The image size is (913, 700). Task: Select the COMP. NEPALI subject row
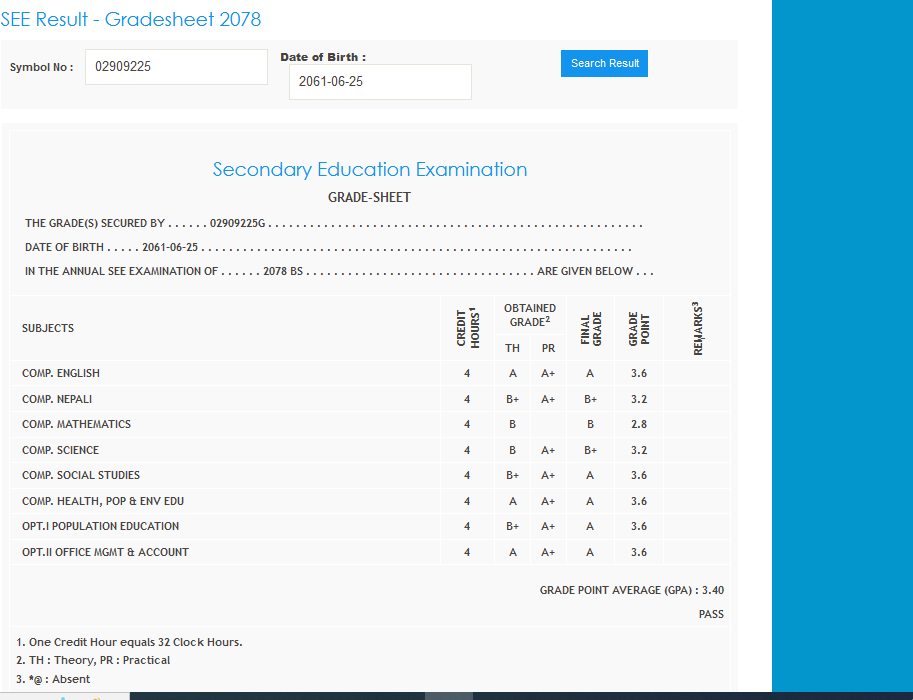57,399
